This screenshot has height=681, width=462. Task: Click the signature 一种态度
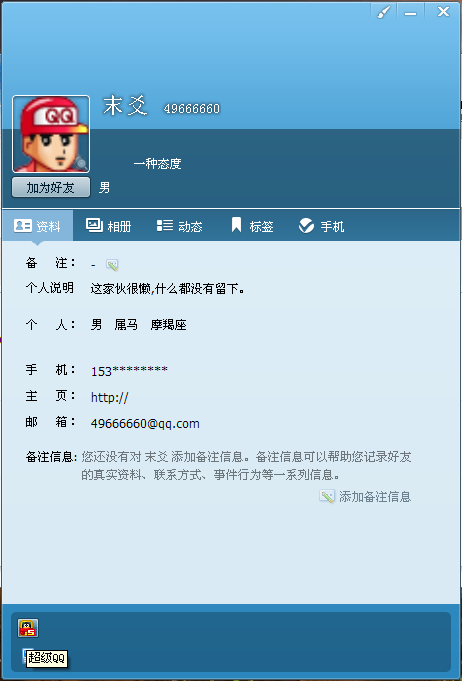[x=157, y=164]
